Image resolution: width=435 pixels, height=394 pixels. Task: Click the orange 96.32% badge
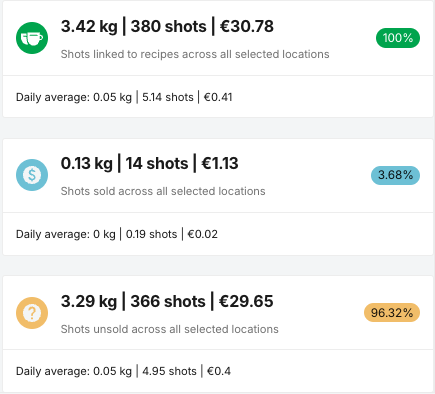(x=392, y=313)
